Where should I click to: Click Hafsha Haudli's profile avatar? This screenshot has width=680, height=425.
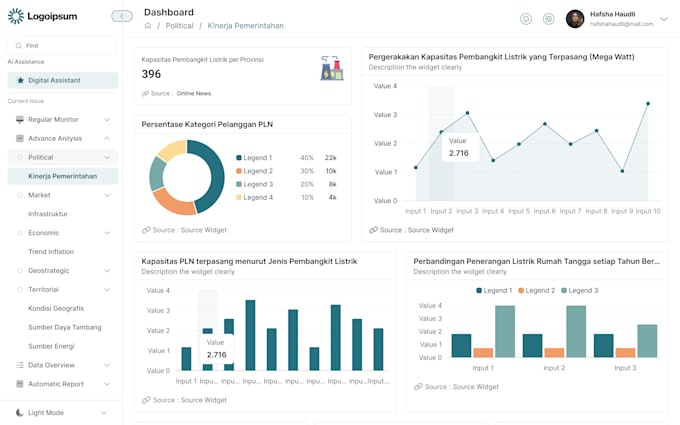(x=575, y=19)
